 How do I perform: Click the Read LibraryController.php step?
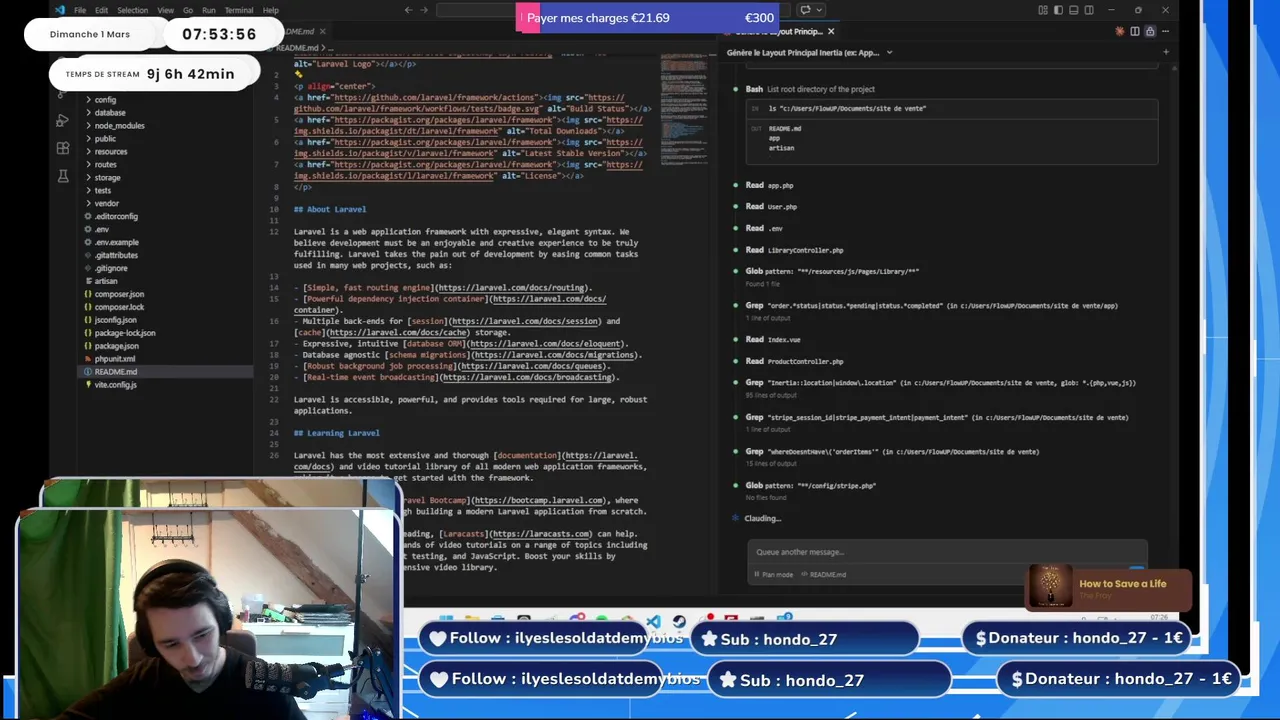[x=794, y=250]
